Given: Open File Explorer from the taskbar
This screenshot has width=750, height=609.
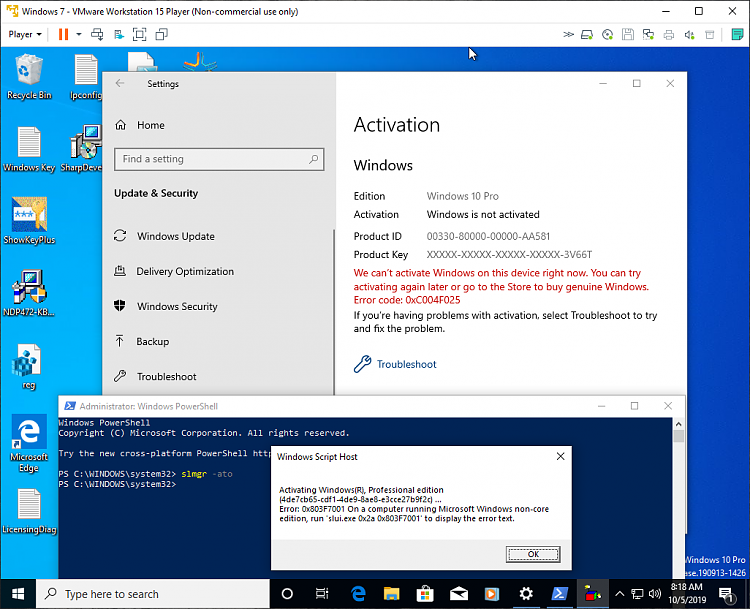Looking at the screenshot, I should click(391, 594).
